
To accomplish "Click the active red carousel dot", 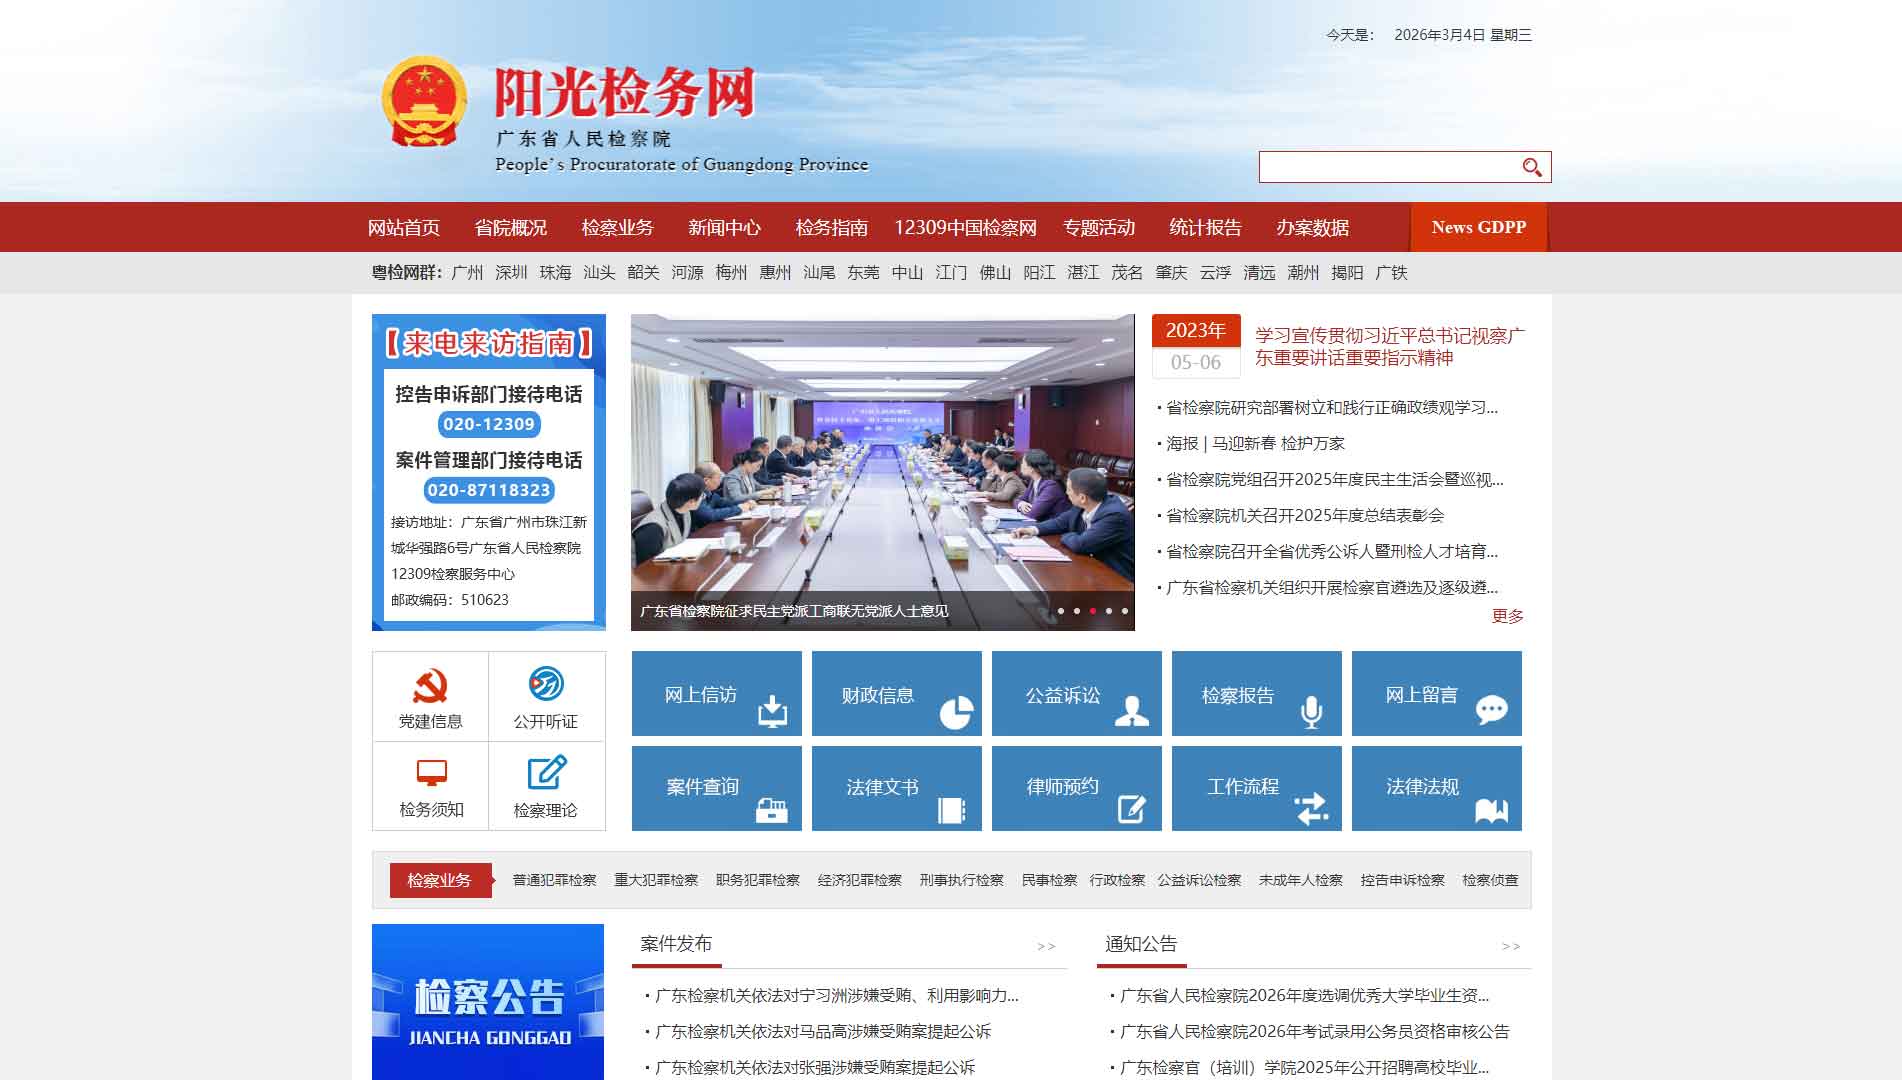I will 1093,611.
